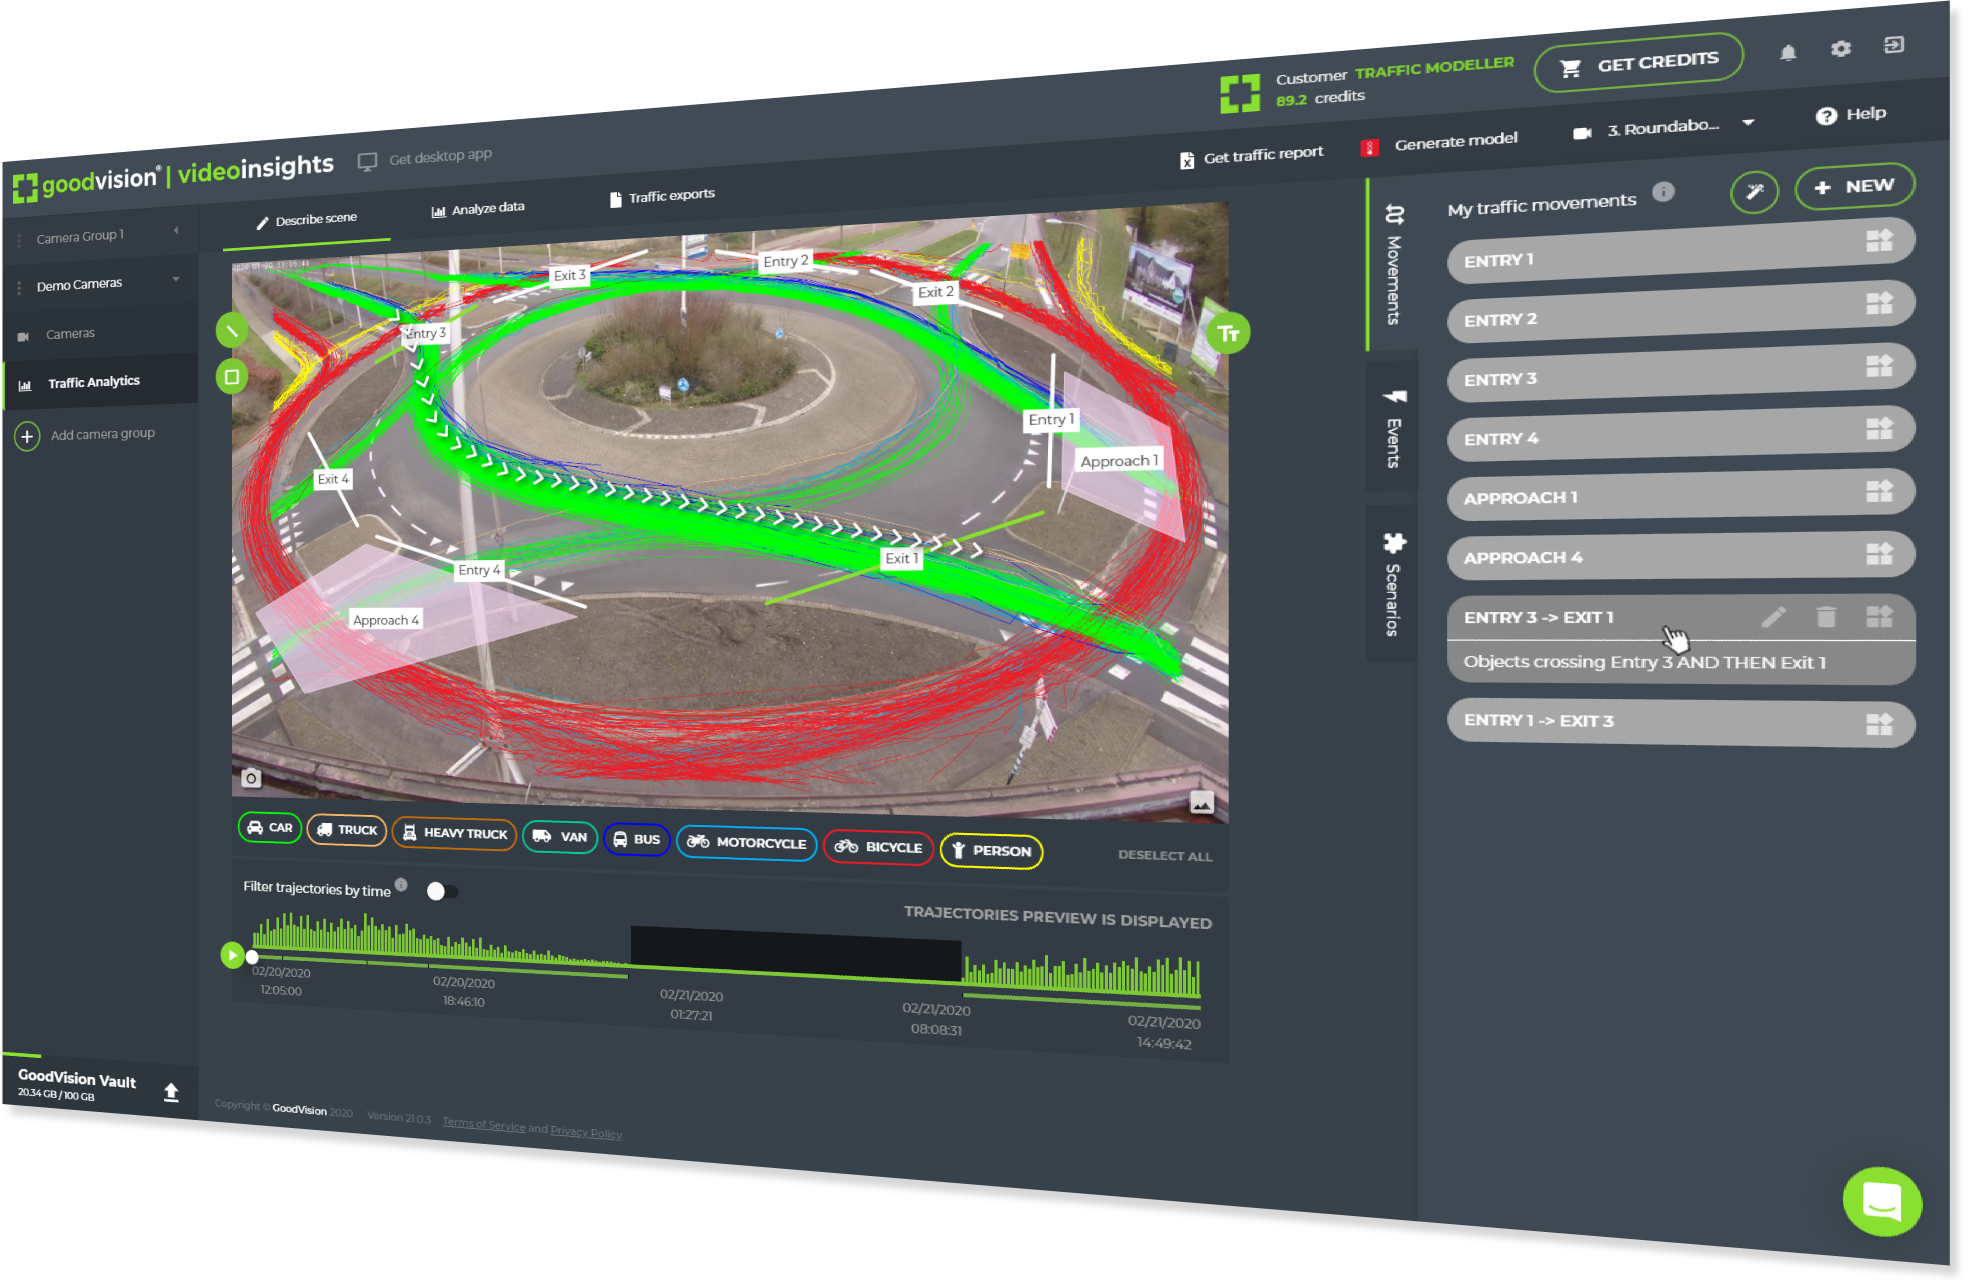Screen dimensions: 1969x1286
Task: Click the Get desktop app monitor icon
Action: coord(367,162)
